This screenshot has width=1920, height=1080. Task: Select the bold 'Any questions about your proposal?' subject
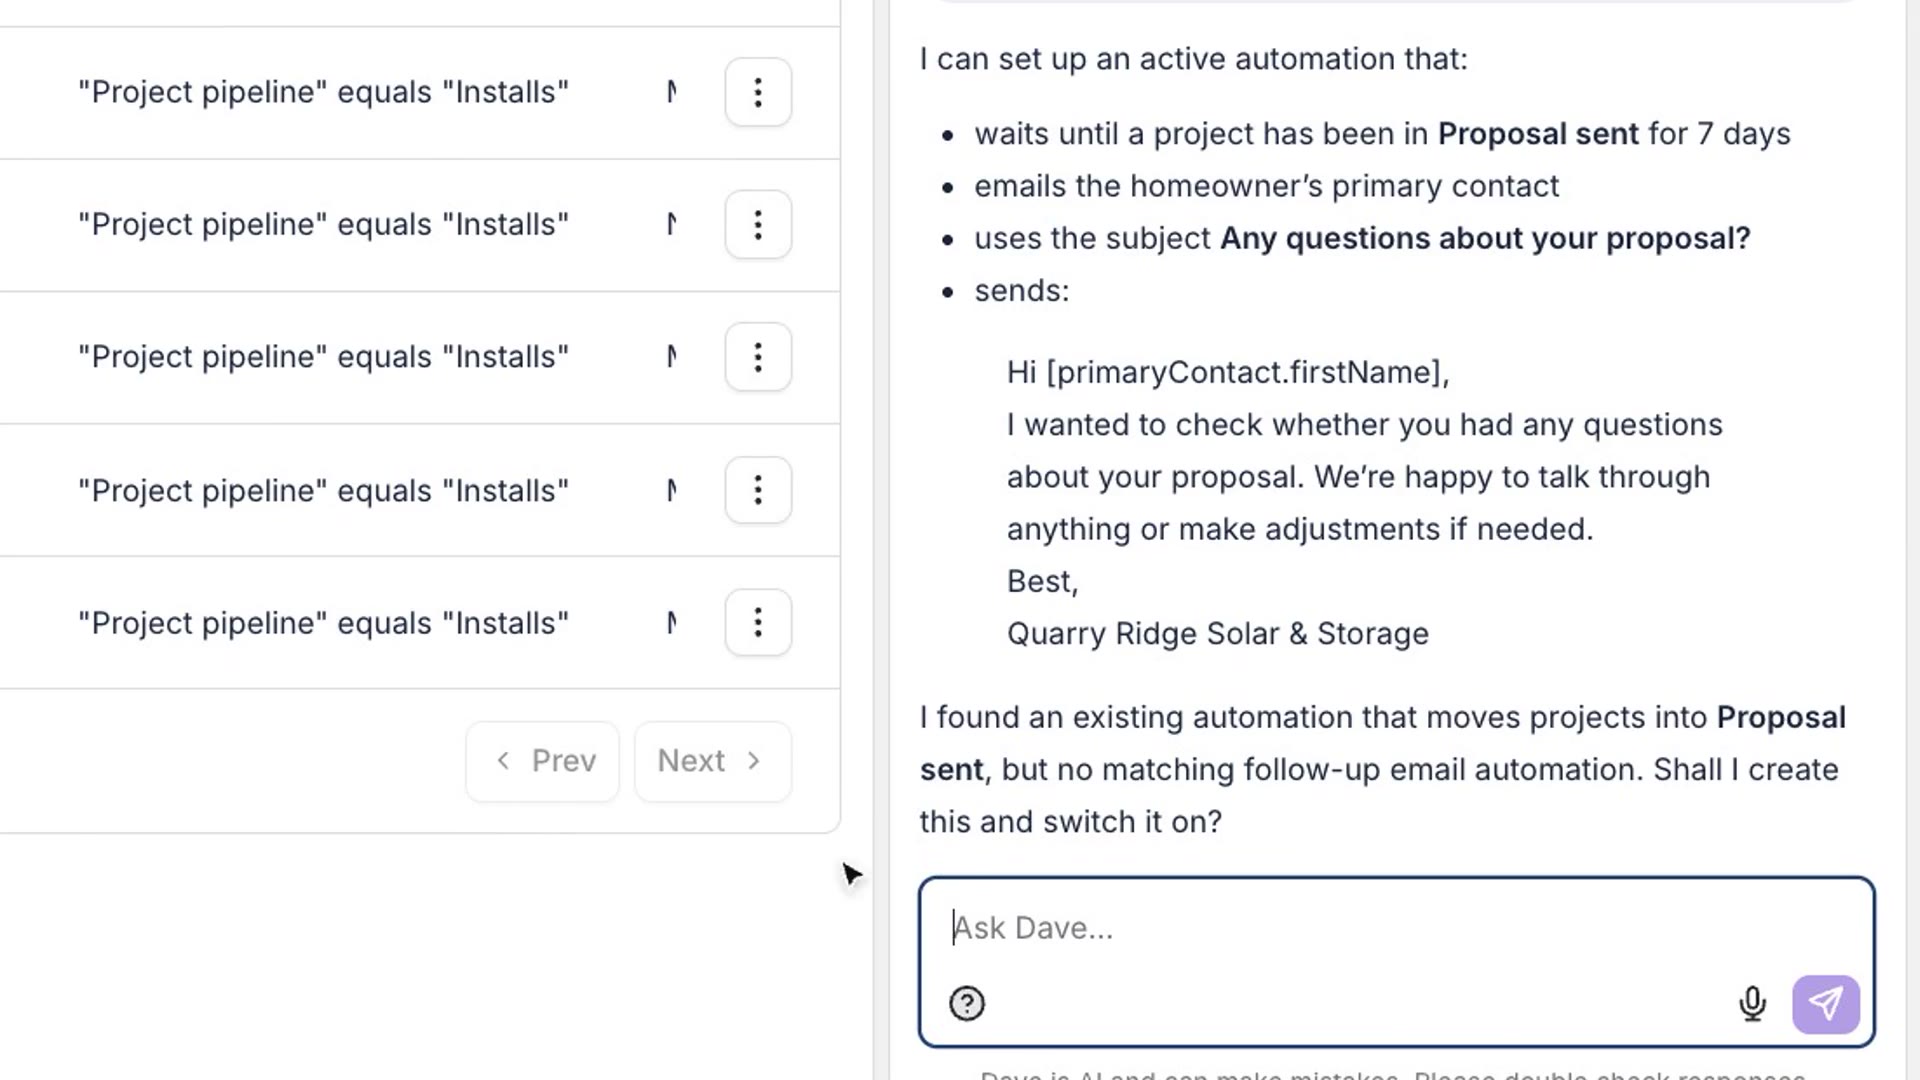pos(1485,239)
